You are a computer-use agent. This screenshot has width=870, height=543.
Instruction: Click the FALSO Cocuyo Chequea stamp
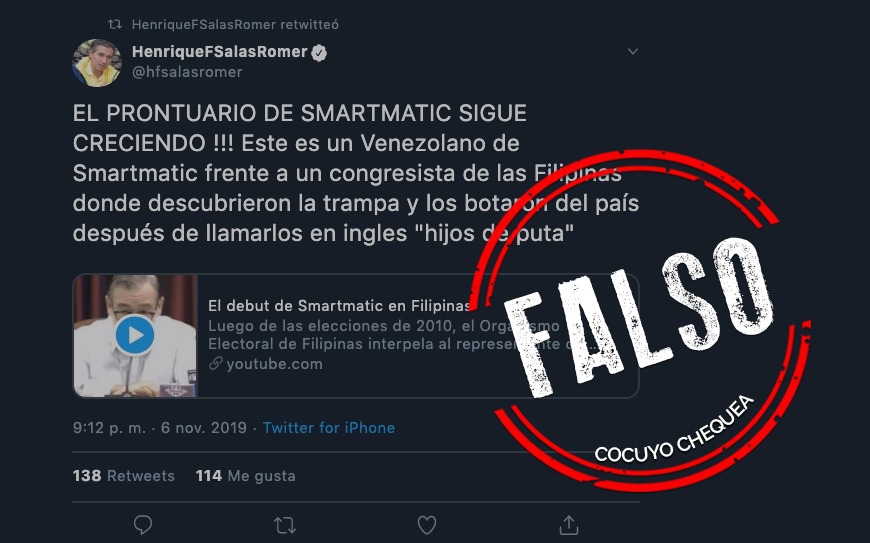[638, 321]
